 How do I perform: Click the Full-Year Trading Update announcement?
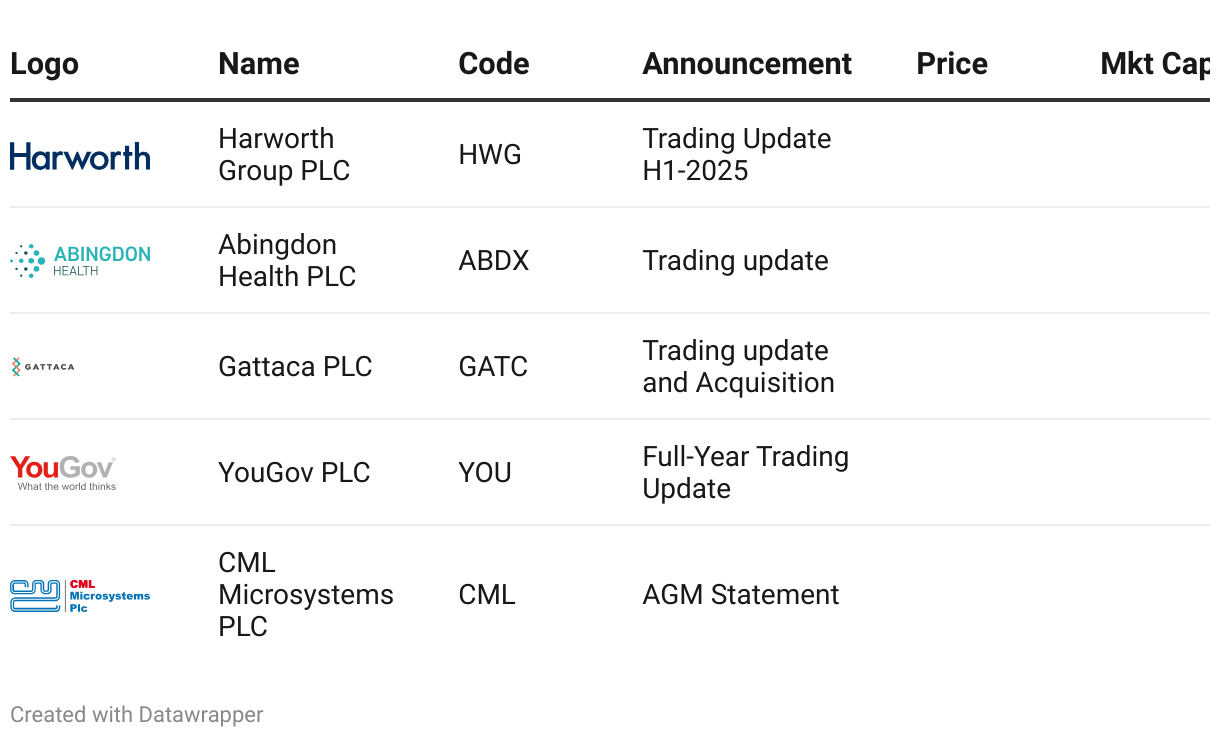(745, 473)
